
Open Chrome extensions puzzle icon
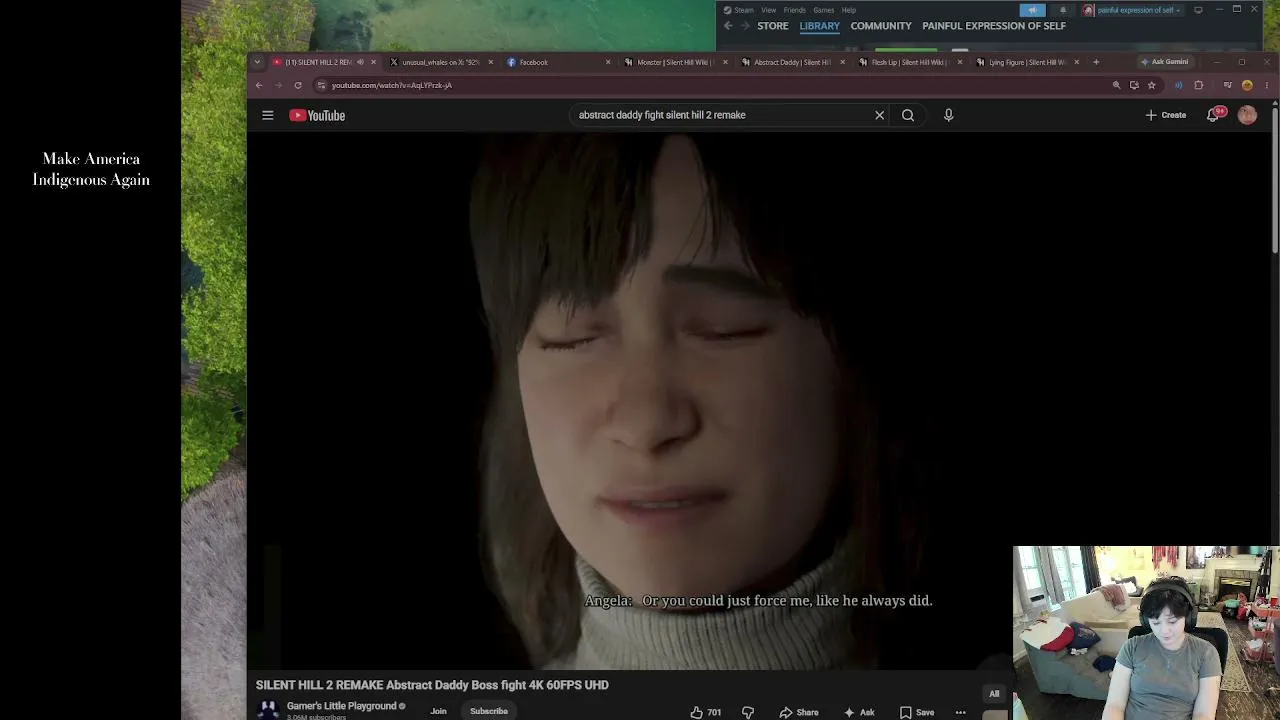1199,85
